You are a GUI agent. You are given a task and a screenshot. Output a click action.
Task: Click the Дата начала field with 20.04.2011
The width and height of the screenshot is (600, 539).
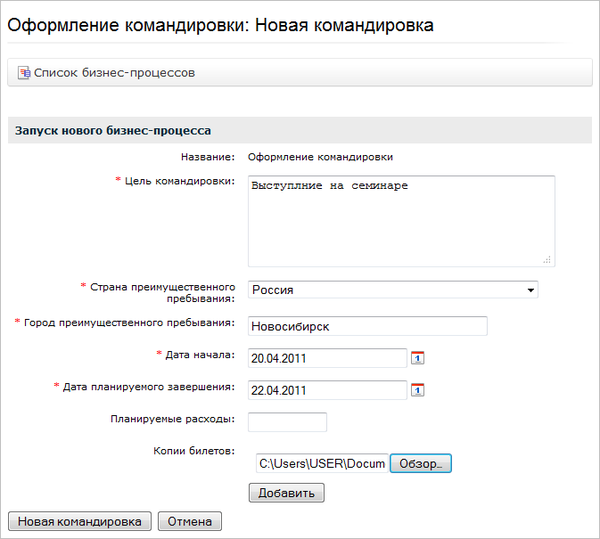coord(326,358)
